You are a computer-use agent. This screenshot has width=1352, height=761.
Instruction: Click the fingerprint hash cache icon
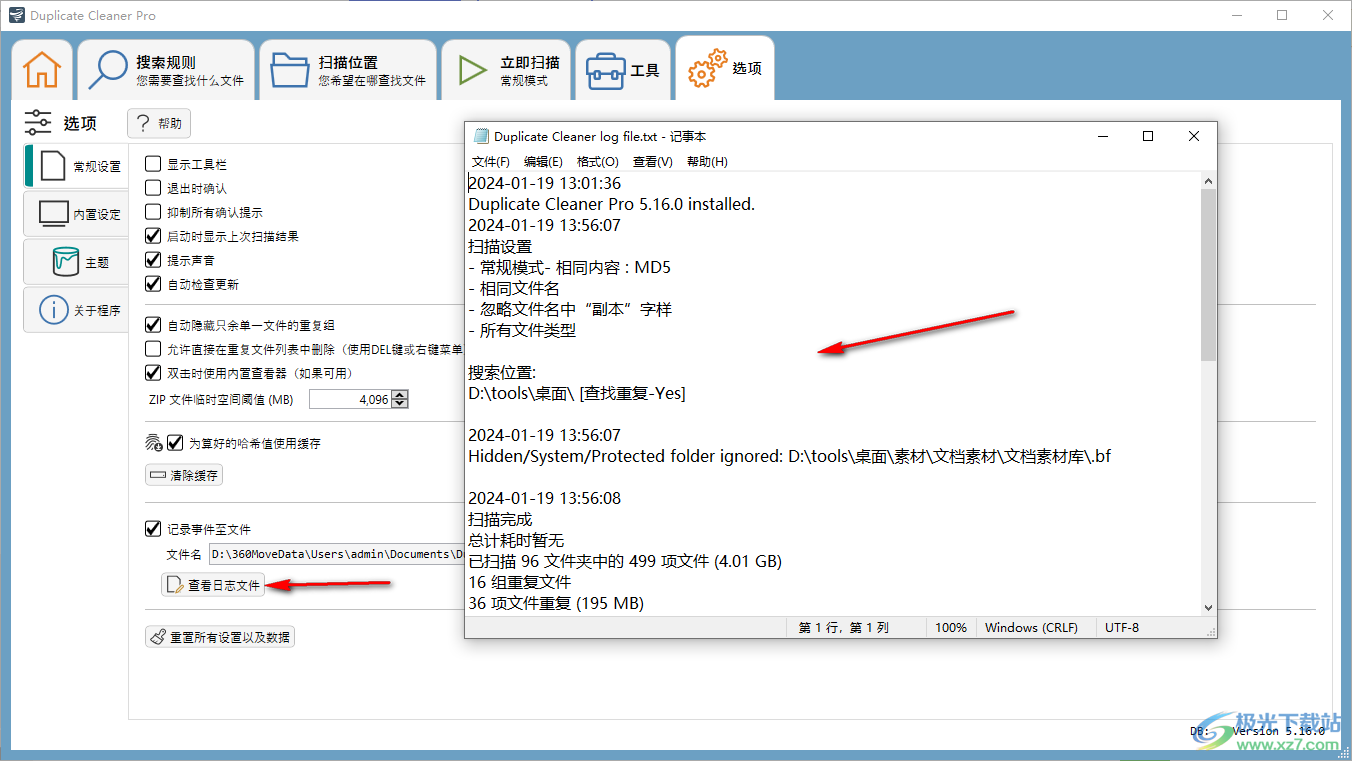154,442
